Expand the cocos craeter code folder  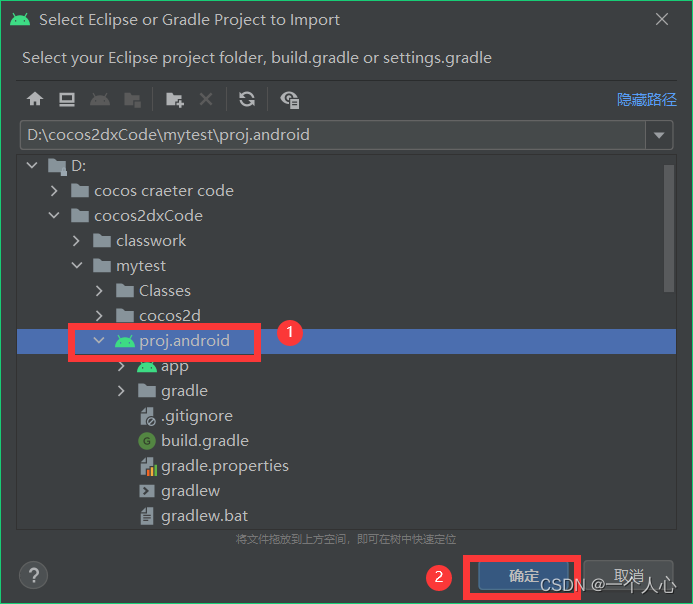tap(54, 191)
